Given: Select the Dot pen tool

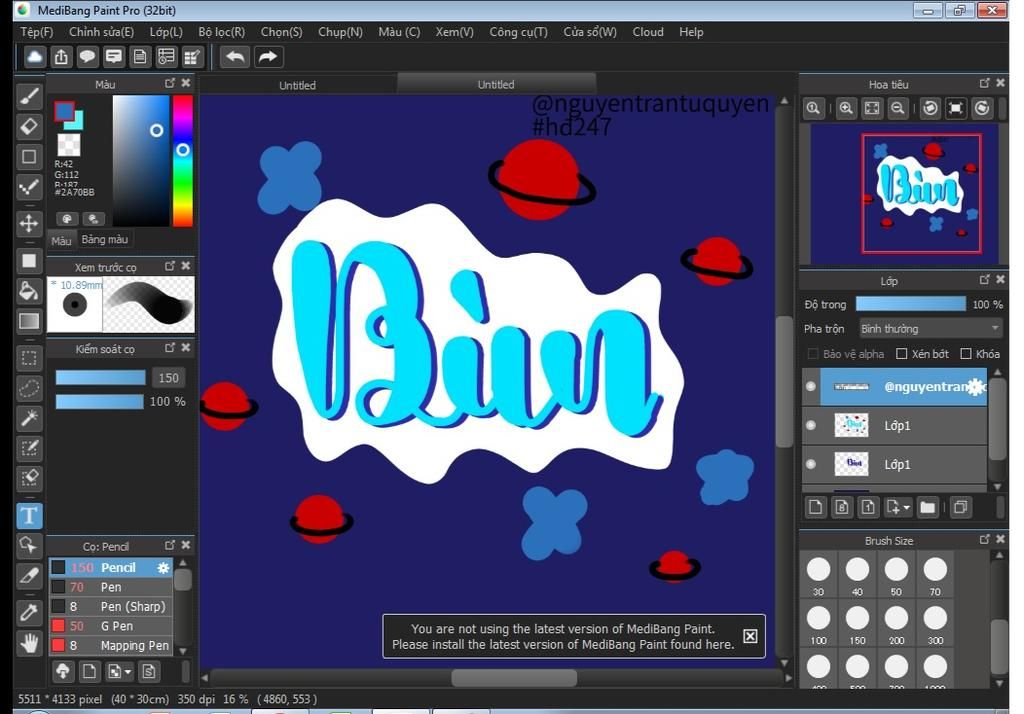Looking at the screenshot, I should (x=29, y=187).
